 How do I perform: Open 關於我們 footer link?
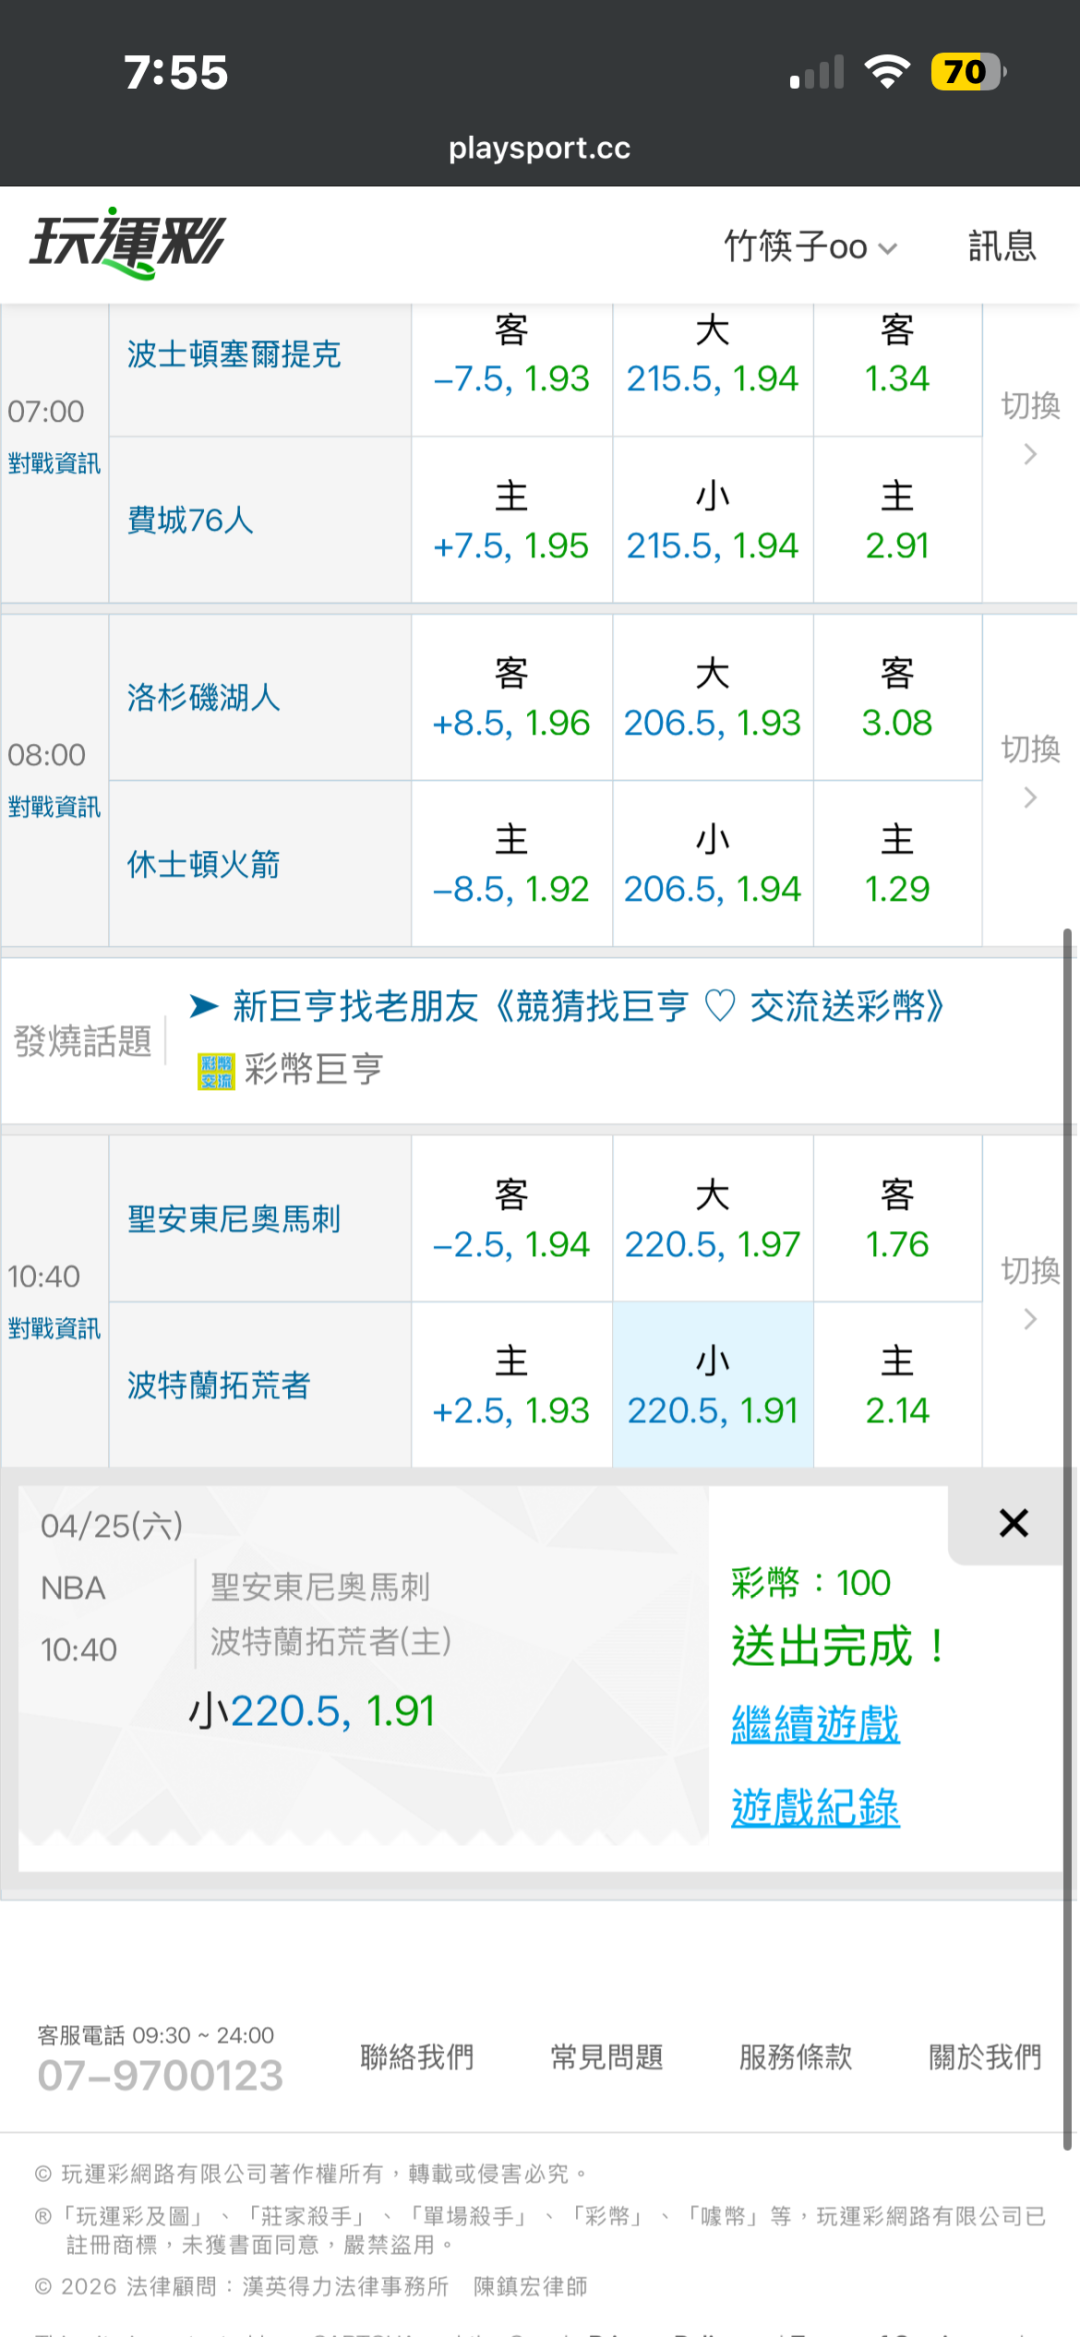tap(985, 2057)
